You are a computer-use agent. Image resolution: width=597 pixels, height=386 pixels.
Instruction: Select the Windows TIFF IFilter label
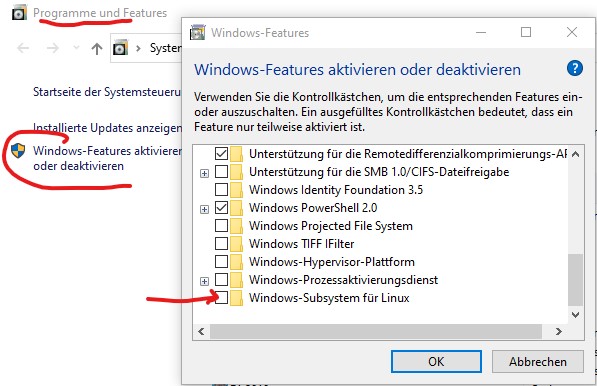pos(302,244)
